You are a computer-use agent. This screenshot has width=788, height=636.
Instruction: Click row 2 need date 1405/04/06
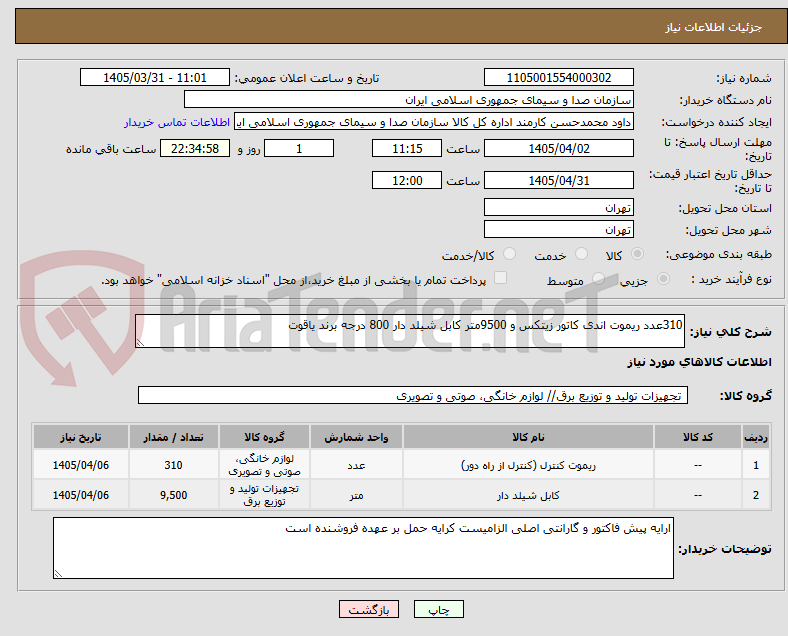click(x=81, y=495)
